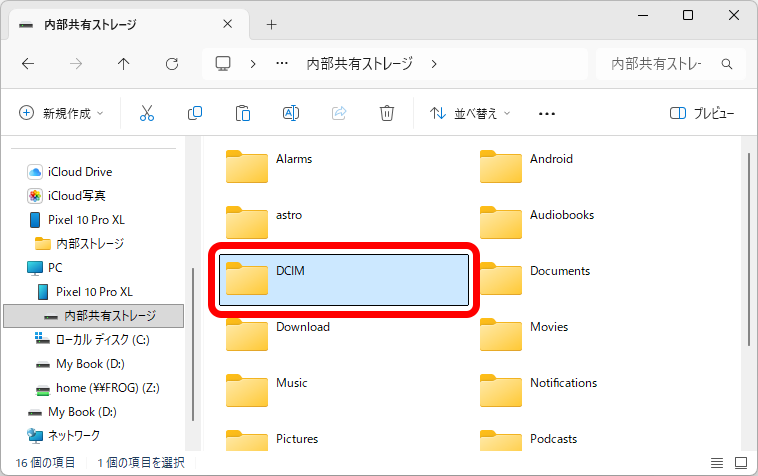
Task: Select the 内部共有ストレージ window tab
Action: [x=129, y=25]
